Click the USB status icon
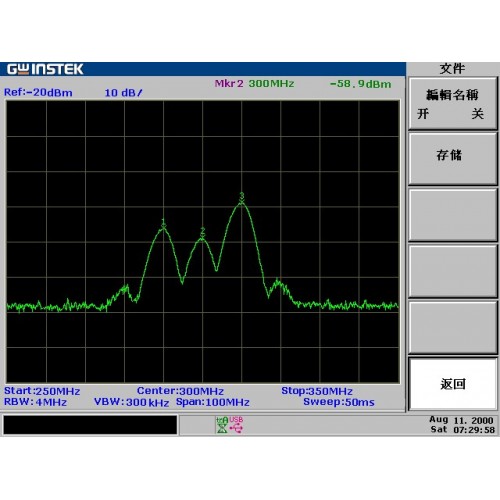The height and width of the screenshot is (500, 500). [x=236, y=425]
